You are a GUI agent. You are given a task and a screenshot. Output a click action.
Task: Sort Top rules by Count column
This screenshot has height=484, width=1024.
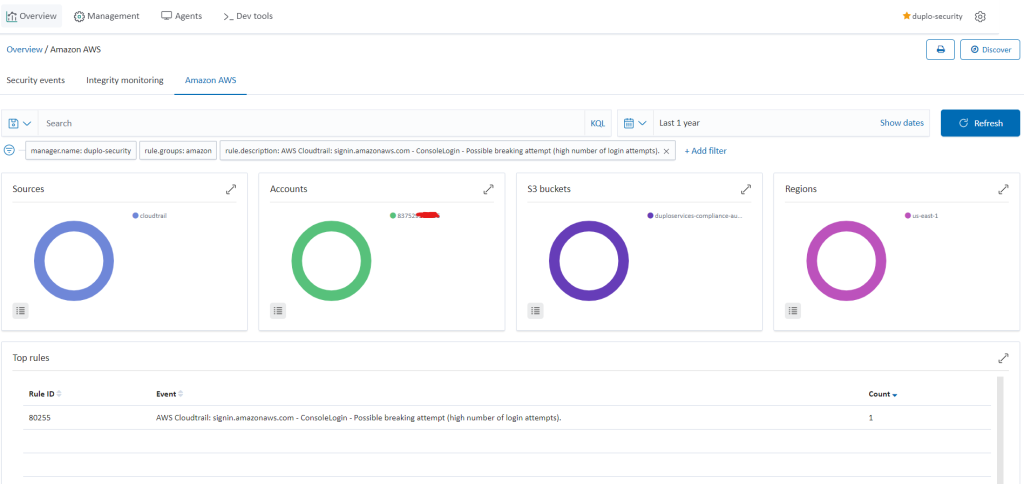(x=882, y=395)
